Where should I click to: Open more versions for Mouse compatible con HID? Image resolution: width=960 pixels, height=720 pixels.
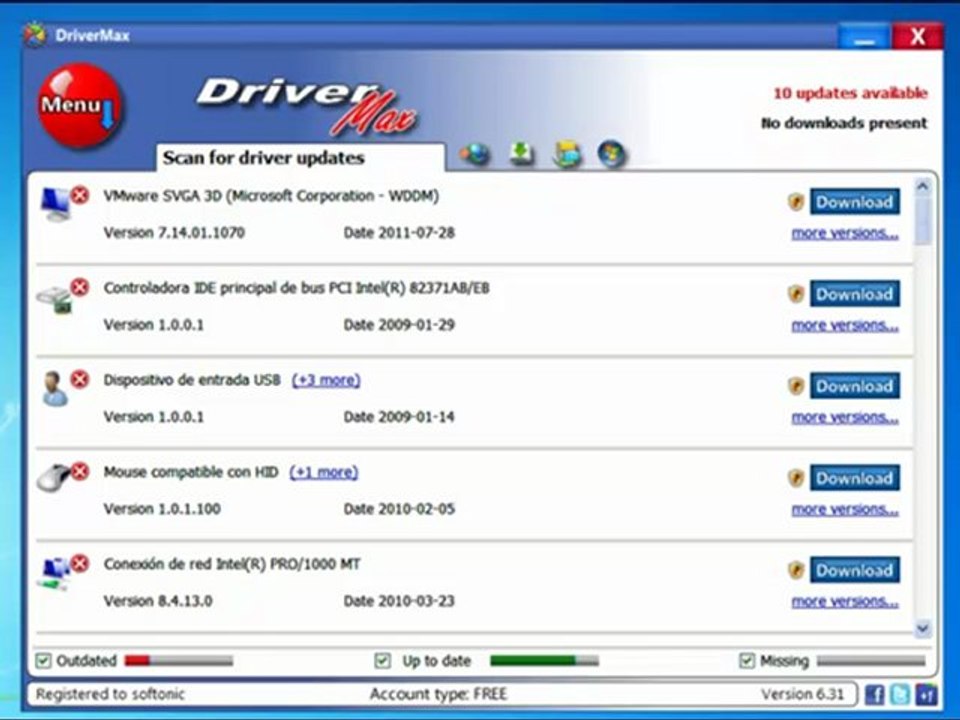click(x=845, y=509)
